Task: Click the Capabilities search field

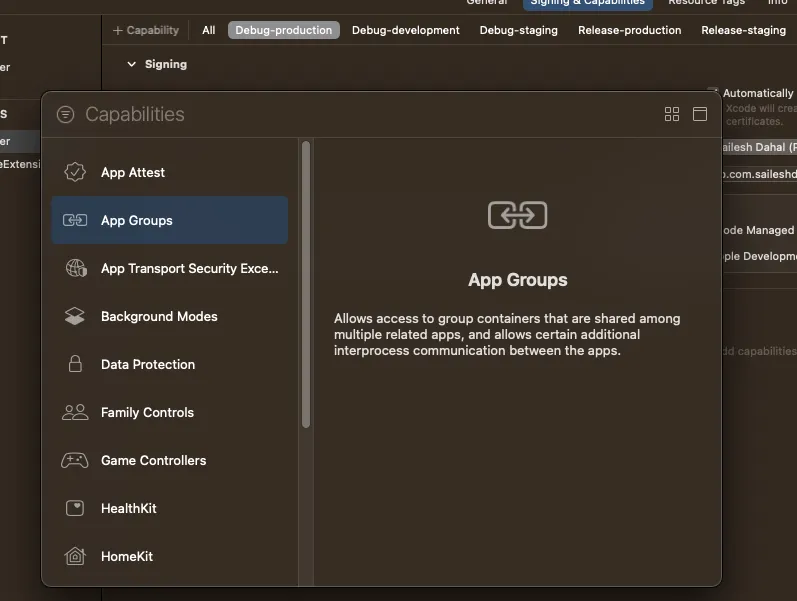Action: [x=370, y=114]
